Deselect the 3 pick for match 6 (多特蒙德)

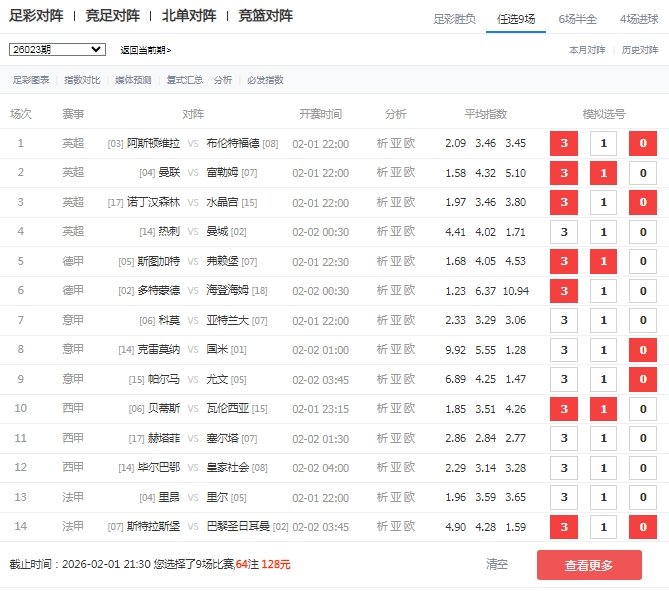tap(564, 292)
